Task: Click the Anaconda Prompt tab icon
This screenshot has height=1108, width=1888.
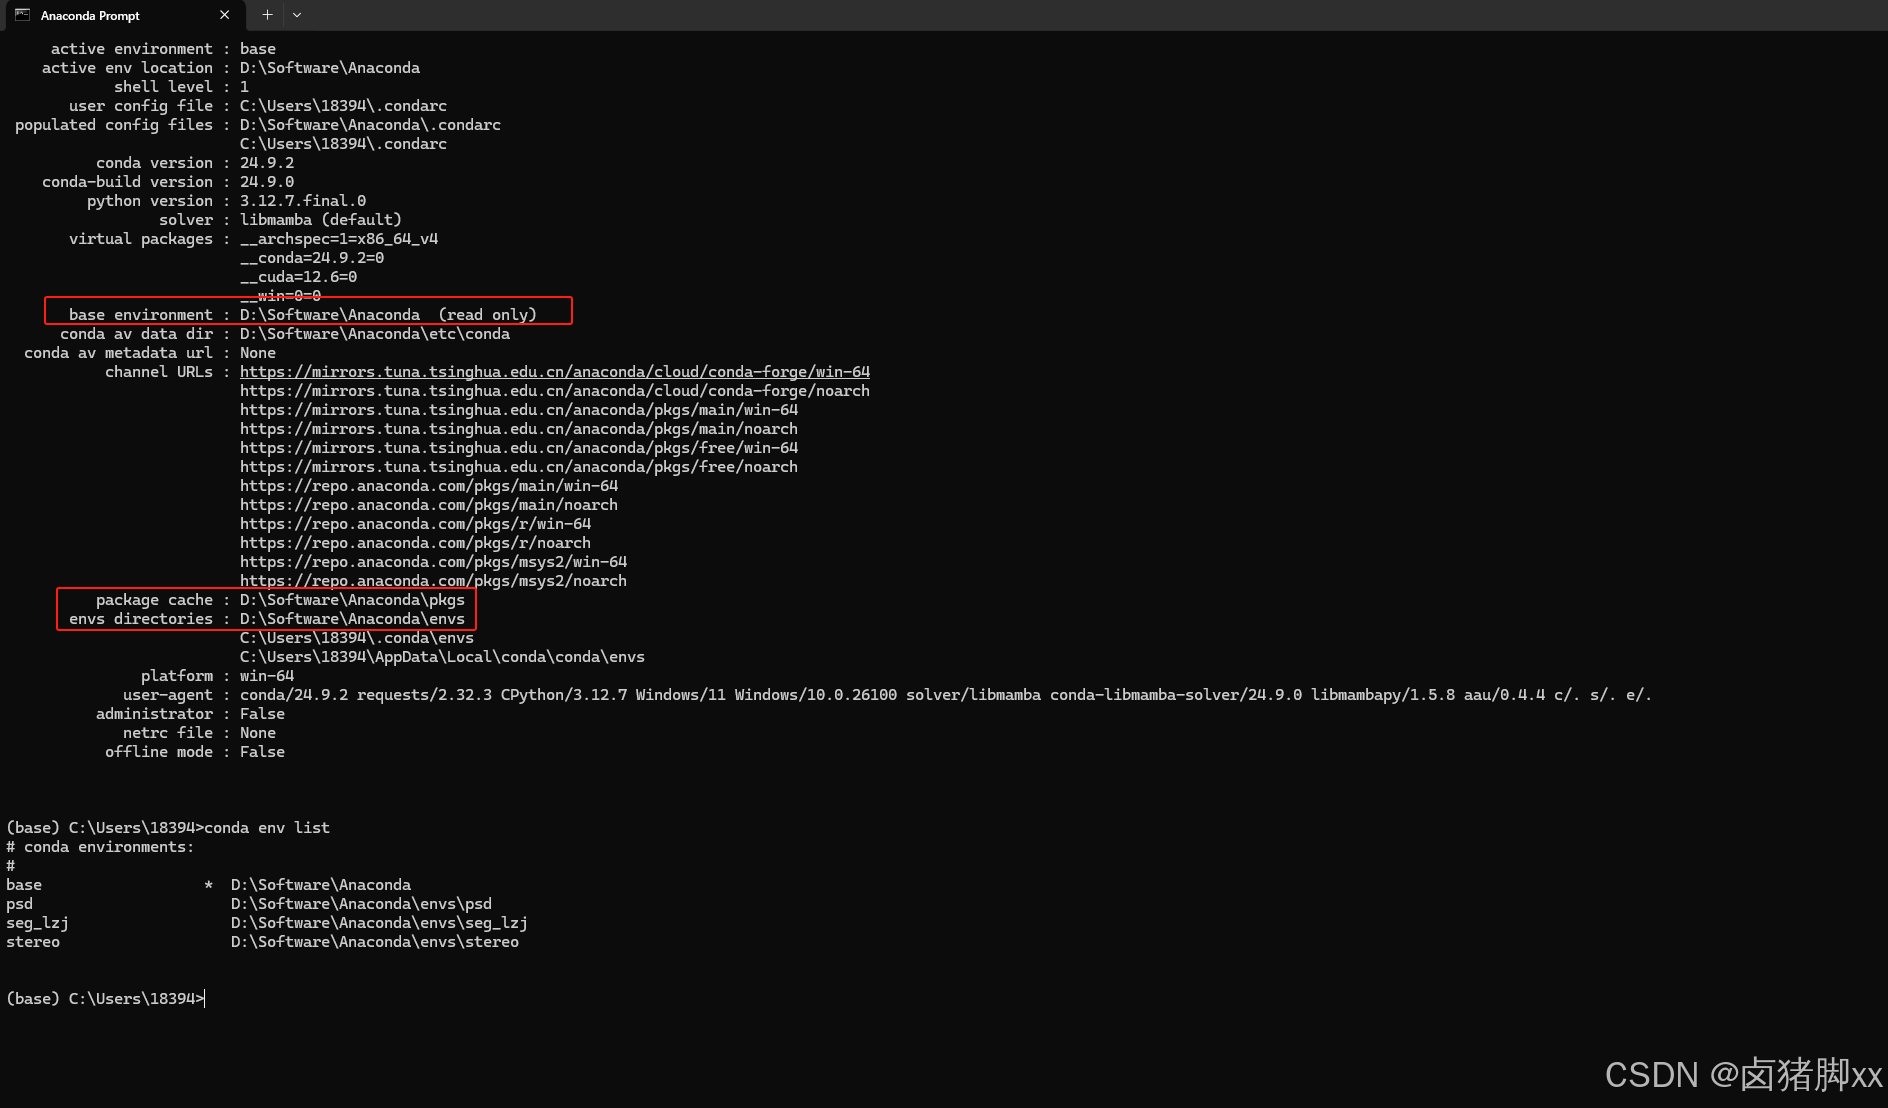Action: [24, 15]
